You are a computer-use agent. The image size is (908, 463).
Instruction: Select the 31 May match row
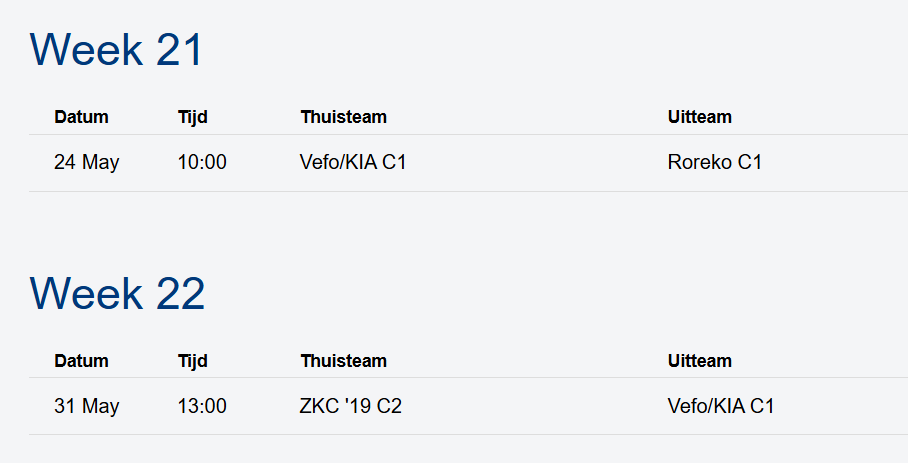tap(468, 406)
